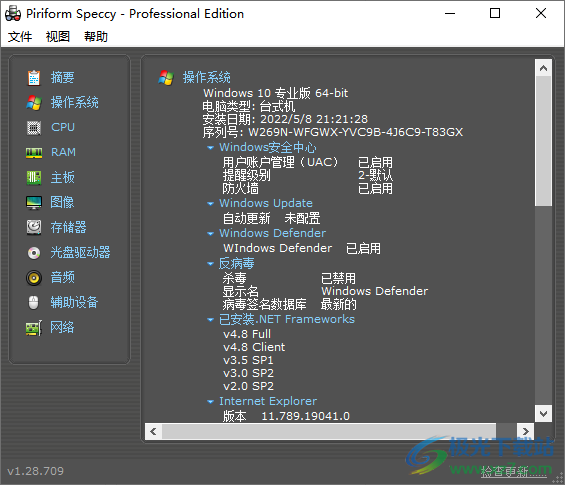Open the 摘要 summary section
The height and width of the screenshot is (485, 565).
[x=62, y=77]
